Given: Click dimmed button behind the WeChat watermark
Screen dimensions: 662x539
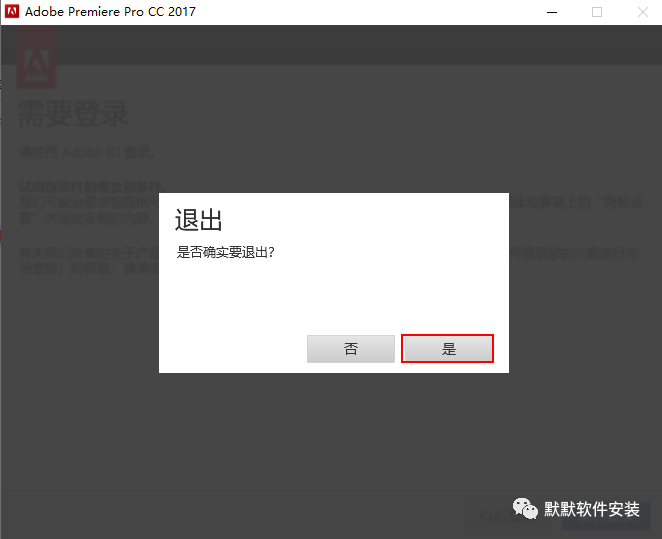Looking at the screenshot, I should (x=492, y=515).
